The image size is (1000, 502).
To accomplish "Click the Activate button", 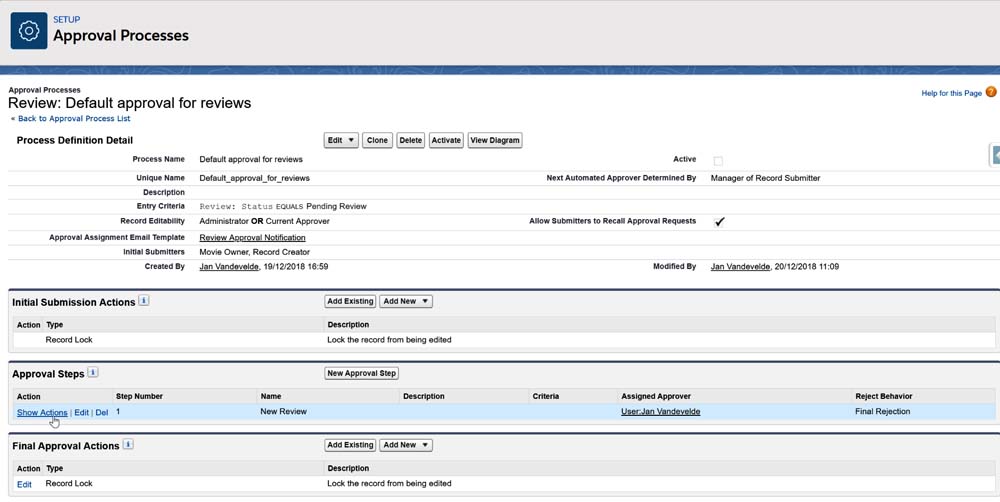I will 446,140.
